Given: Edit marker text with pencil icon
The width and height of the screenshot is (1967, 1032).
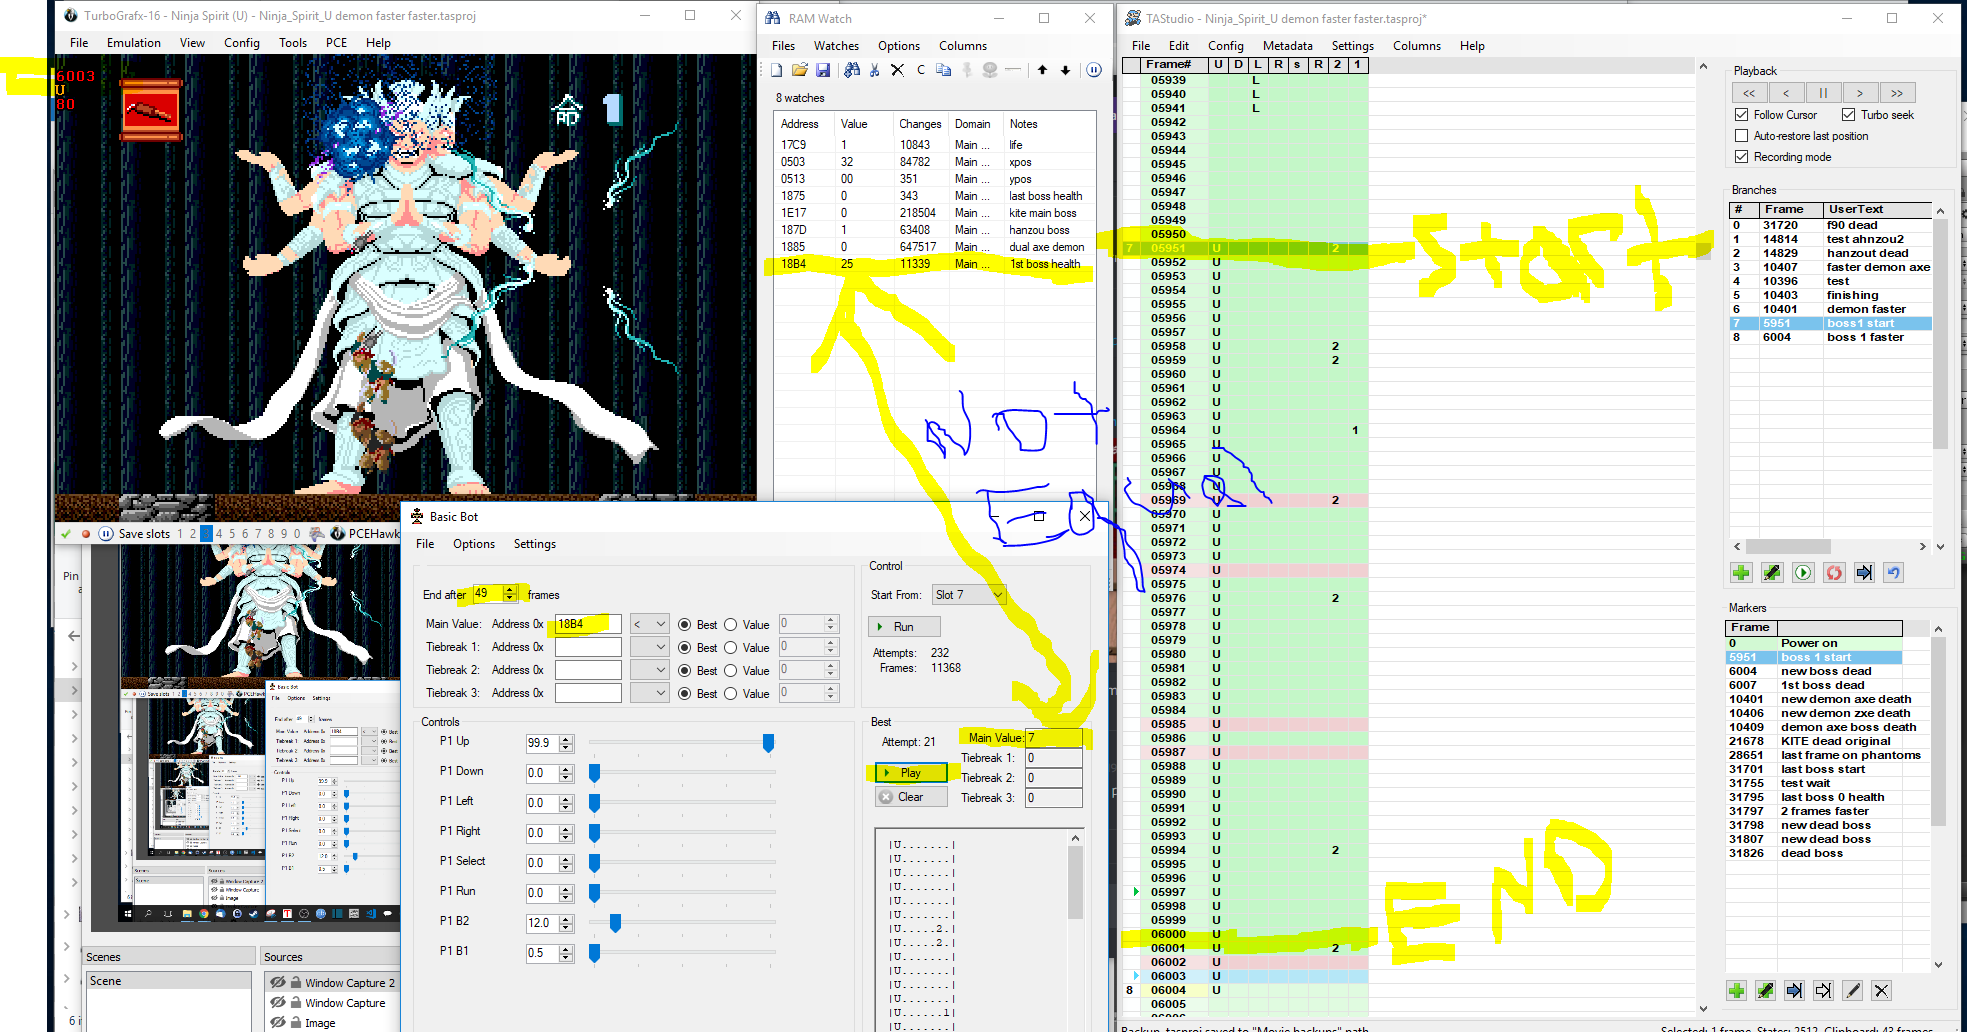Looking at the screenshot, I should point(1852,991).
